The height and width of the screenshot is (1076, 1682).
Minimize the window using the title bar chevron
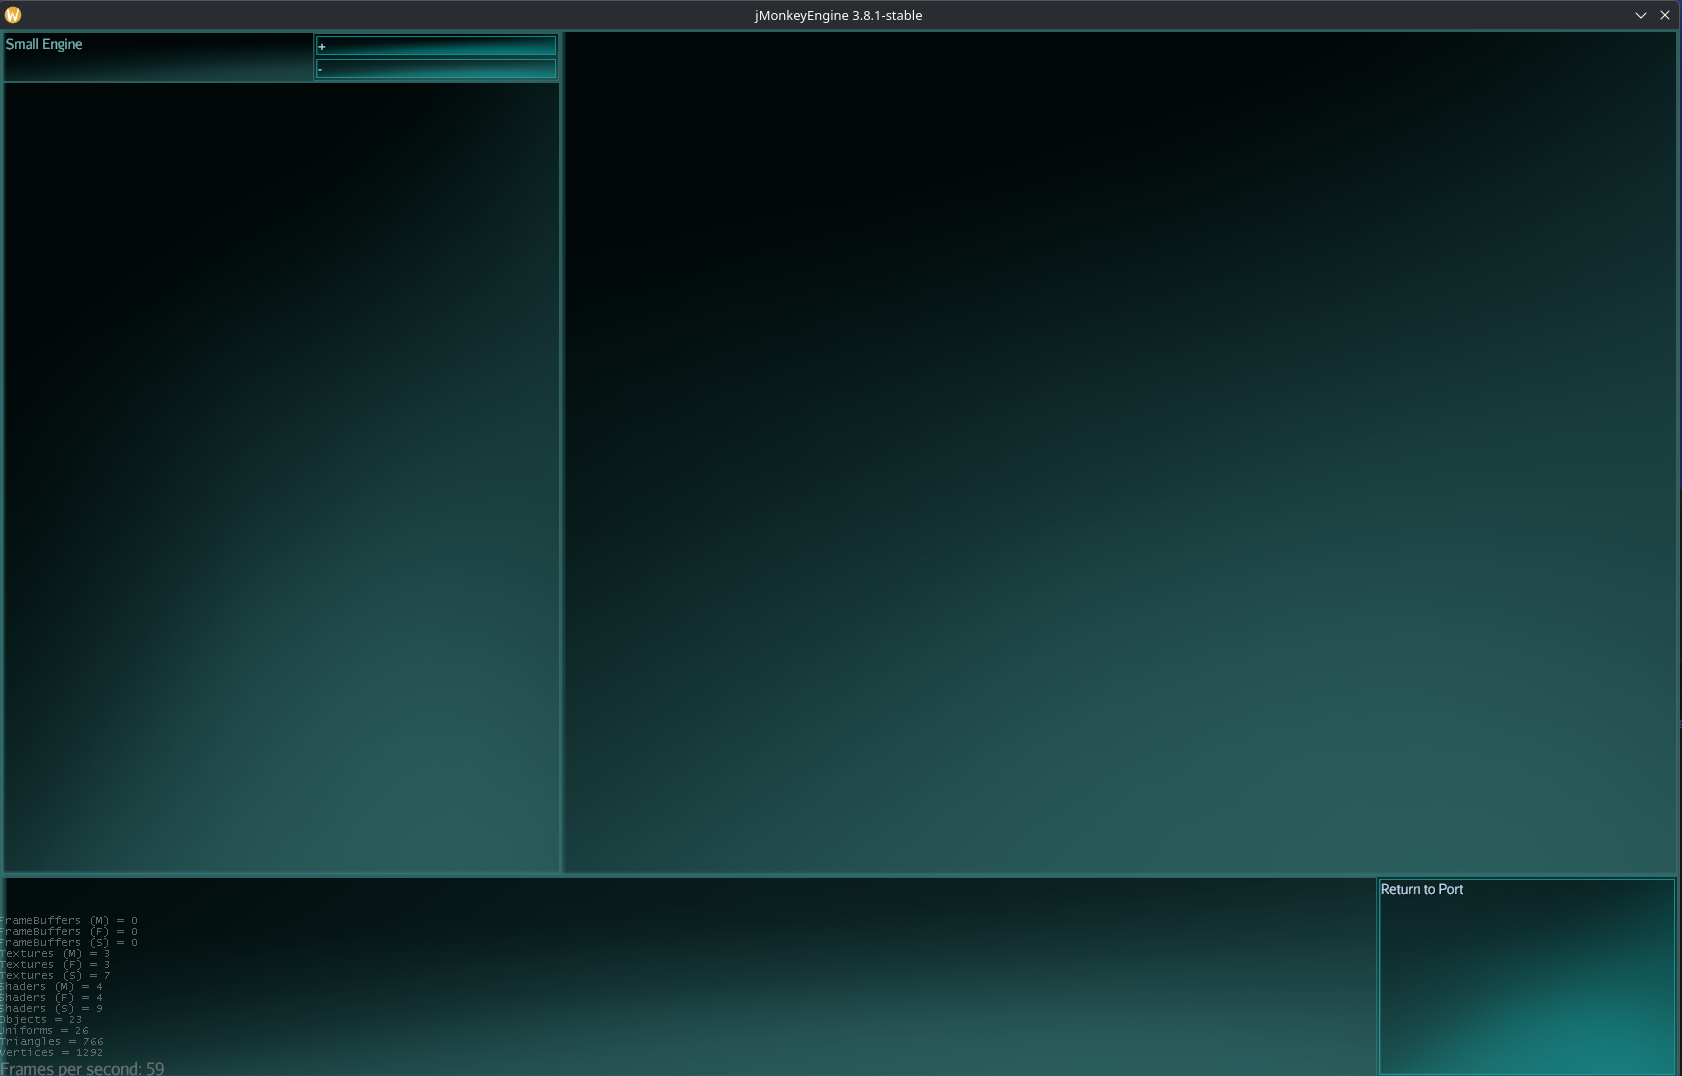(1640, 15)
